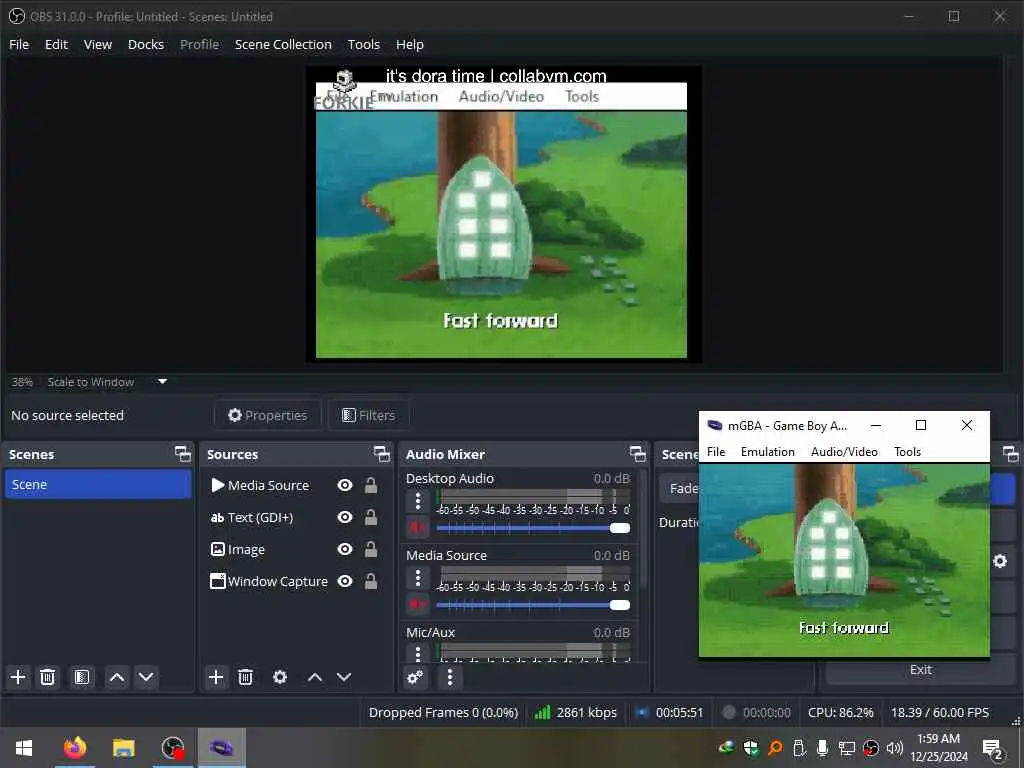Image resolution: width=1024 pixels, height=768 pixels.
Task: Open Fade transition dropdown
Action: (680, 488)
